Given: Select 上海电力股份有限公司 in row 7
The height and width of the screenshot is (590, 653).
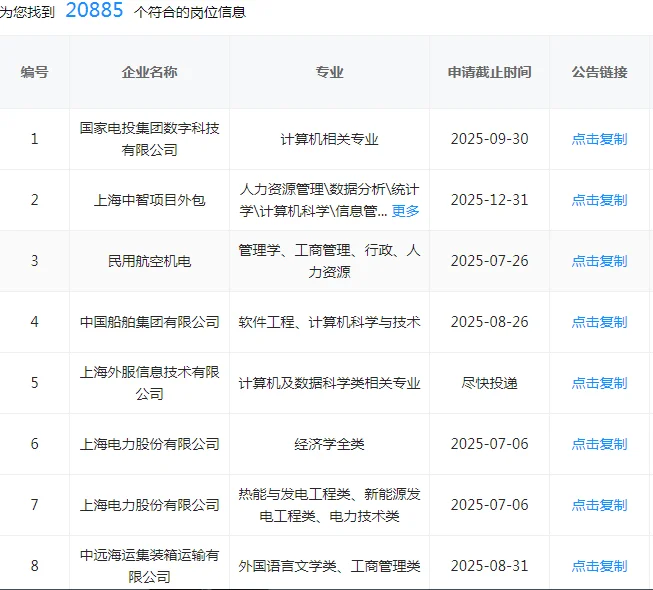Looking at the screenshot, I should coord(150,505).
